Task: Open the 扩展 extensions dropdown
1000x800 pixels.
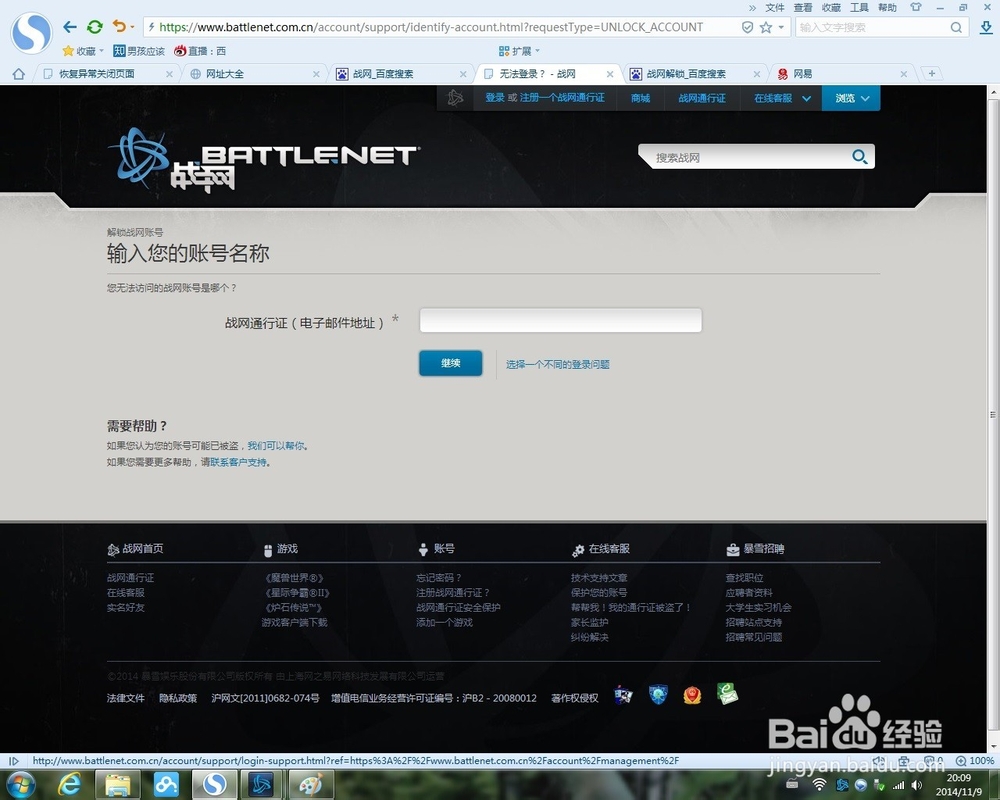Action: pos(519,51)
